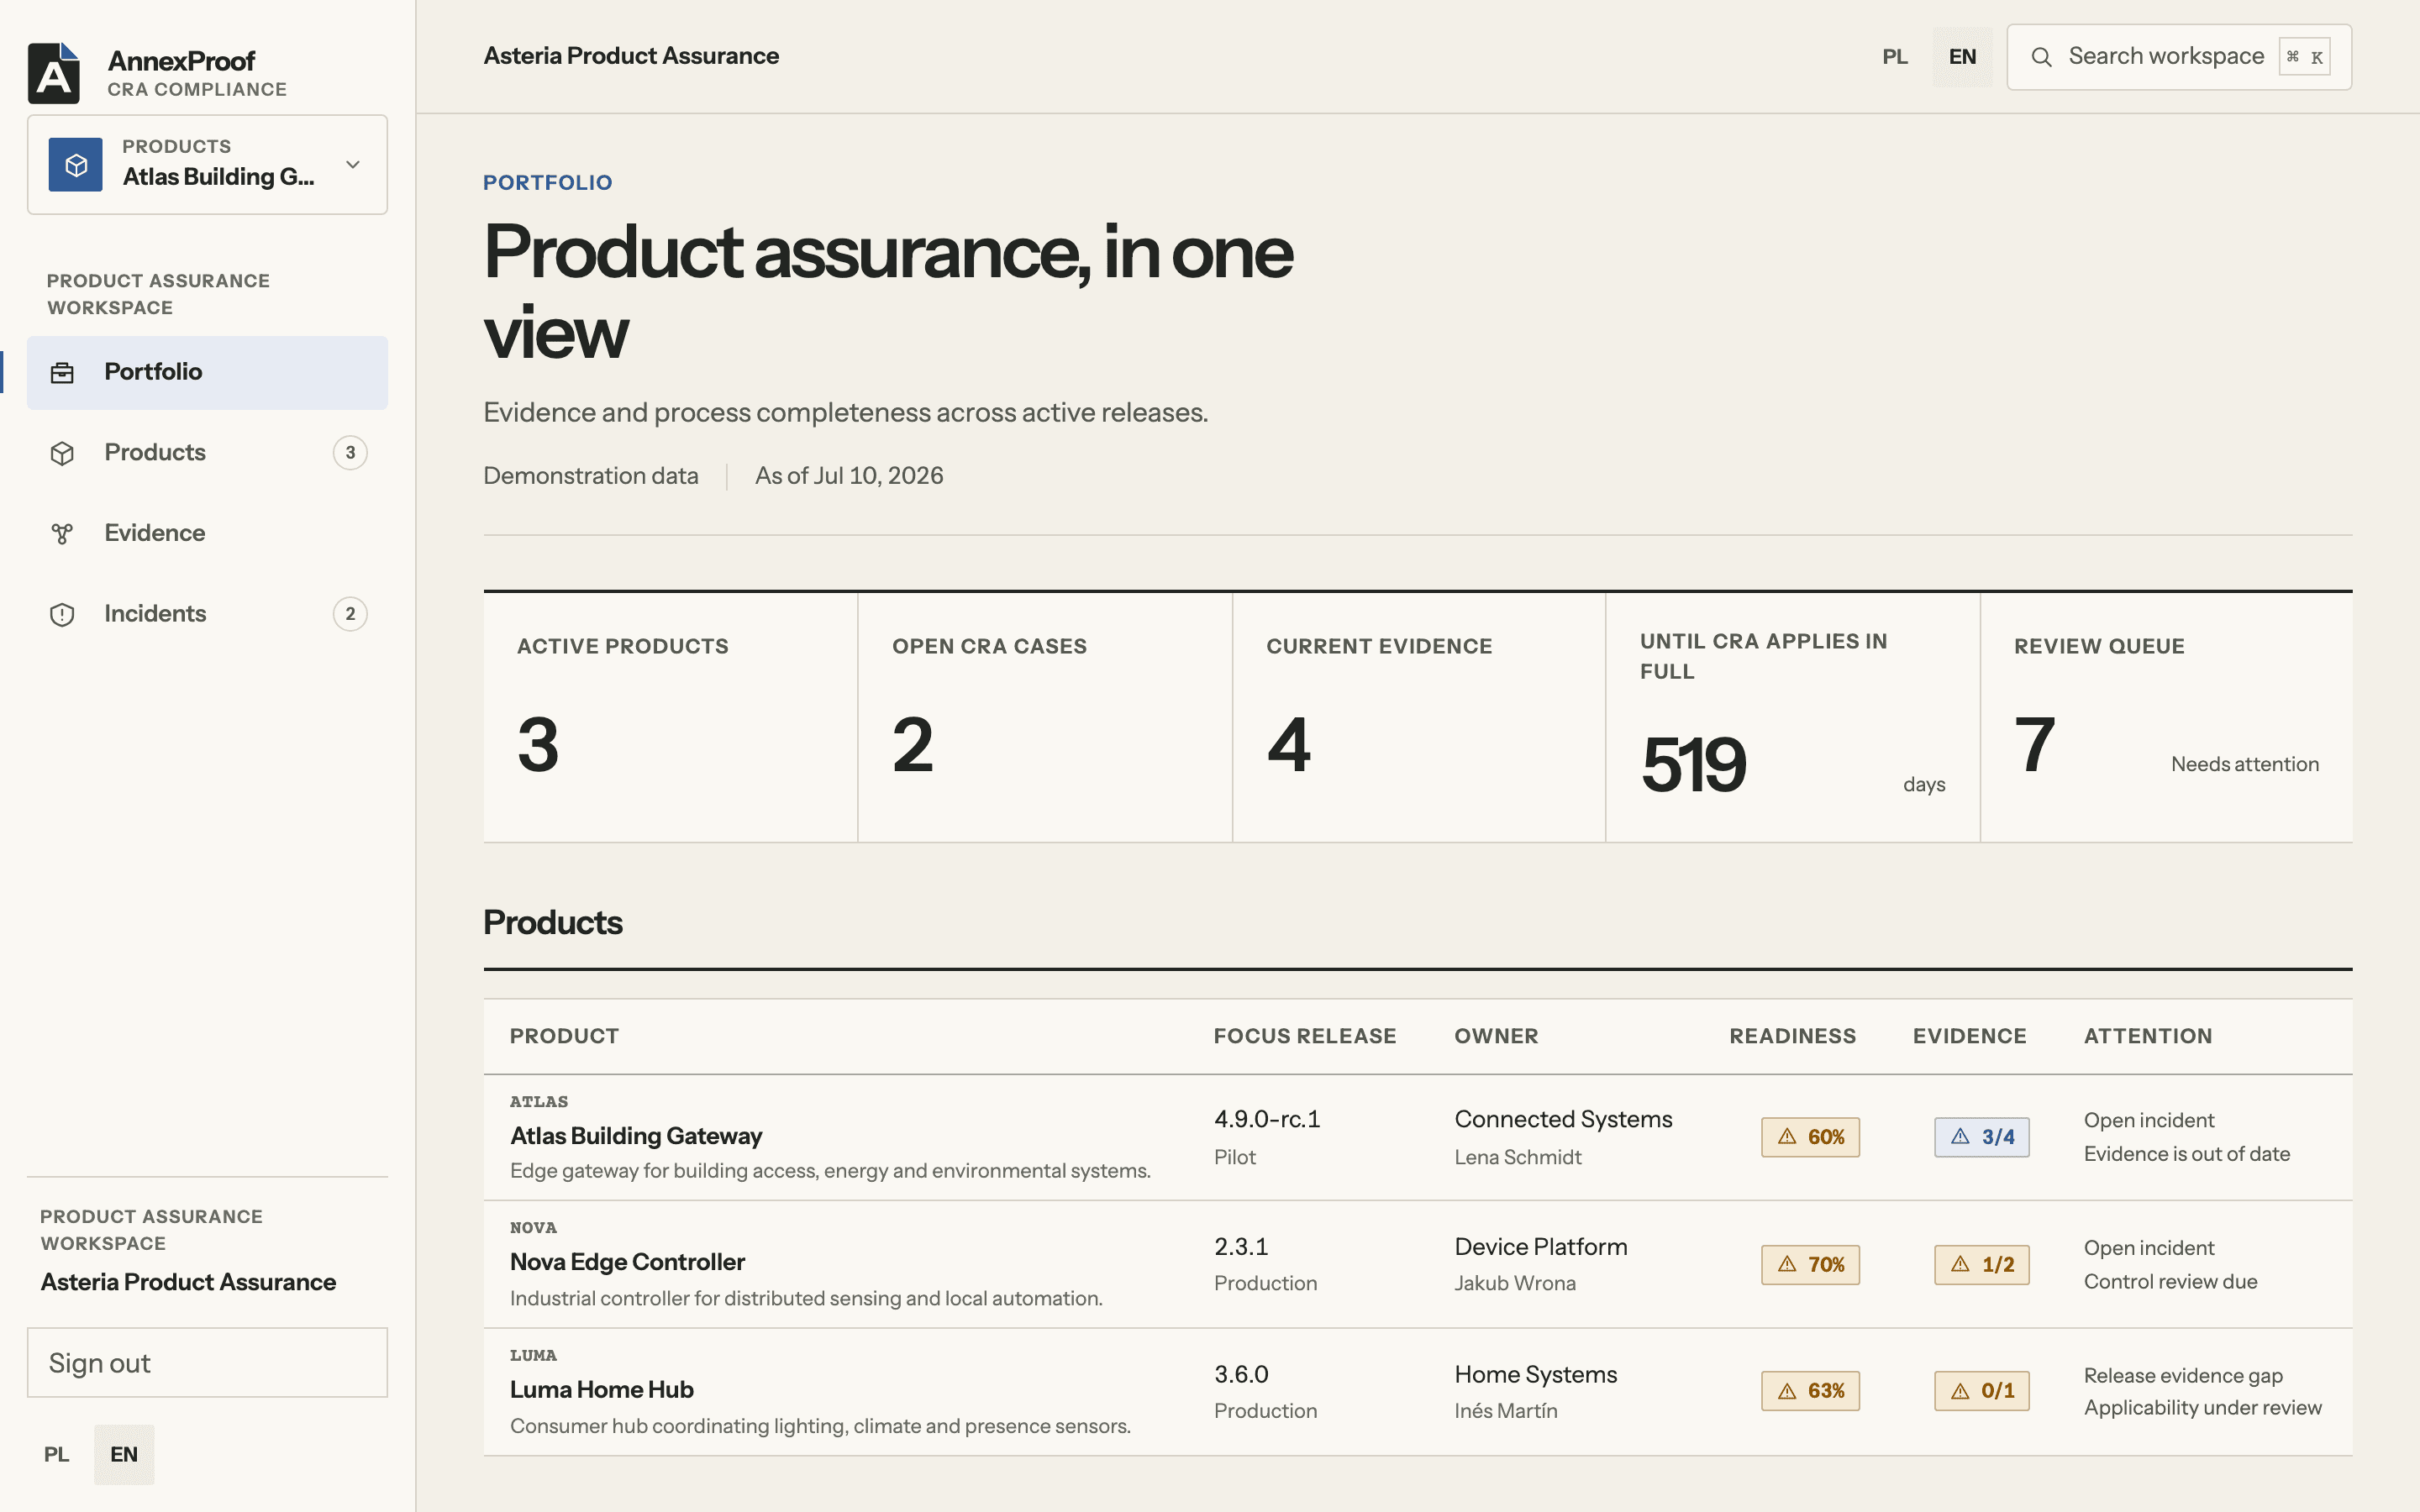Image resolution: width=2420 pixels, height=1512 pixels.
Task: Open the Open CRA Cases stat card
Action: [1045, 717]
